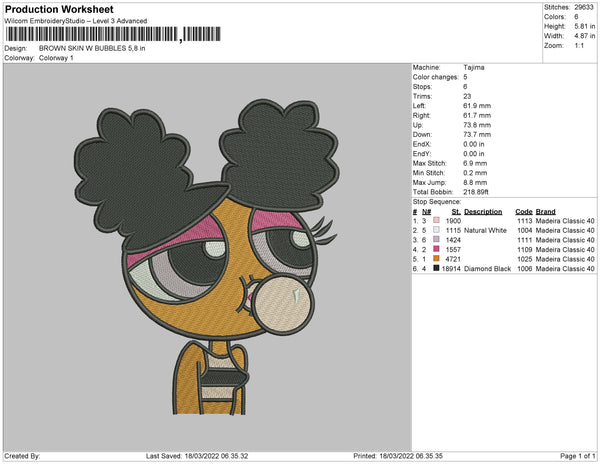Select the lilac 1424 thread swatch
This screenshot has height=464, width=600.
(436, 240)
